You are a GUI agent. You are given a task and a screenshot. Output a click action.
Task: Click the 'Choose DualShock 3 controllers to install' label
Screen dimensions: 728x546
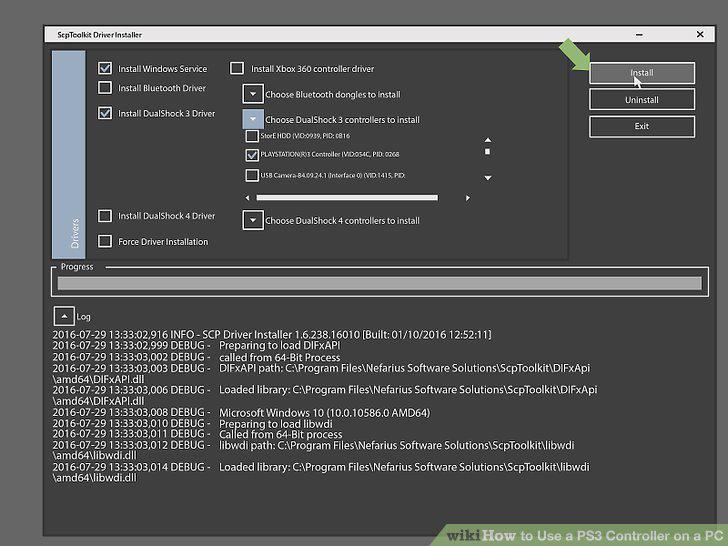click(342, 120)
